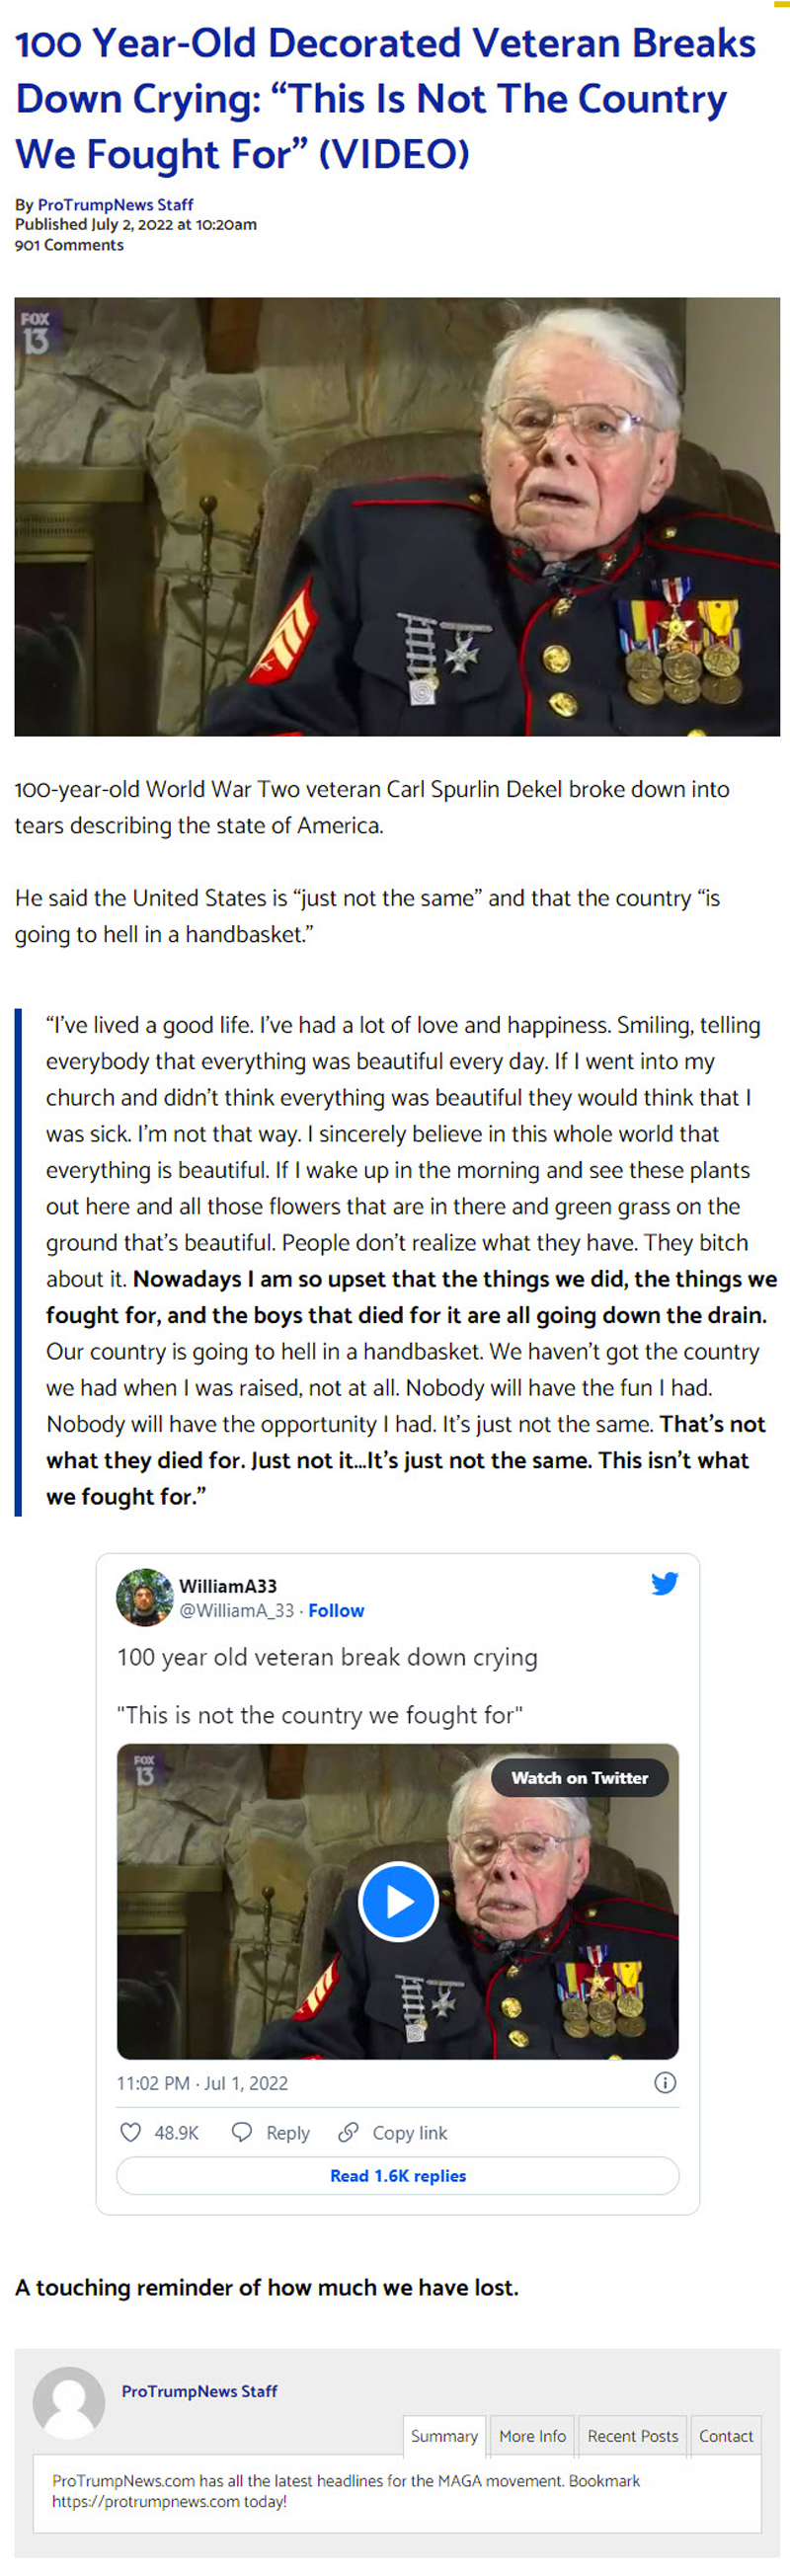The width and height of the screenshot is (790, 2576).
Task: Click the Twitter bird logo icon
Action: [664, 1583]
